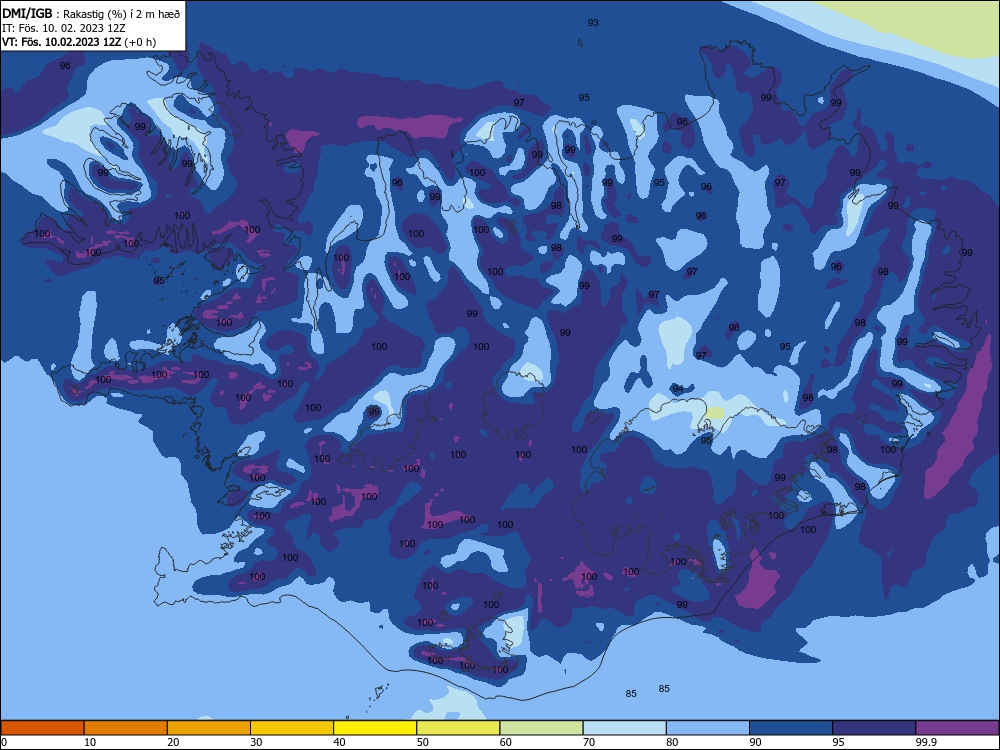Click the orange 10-20 legend swatch

coord(126,728)
